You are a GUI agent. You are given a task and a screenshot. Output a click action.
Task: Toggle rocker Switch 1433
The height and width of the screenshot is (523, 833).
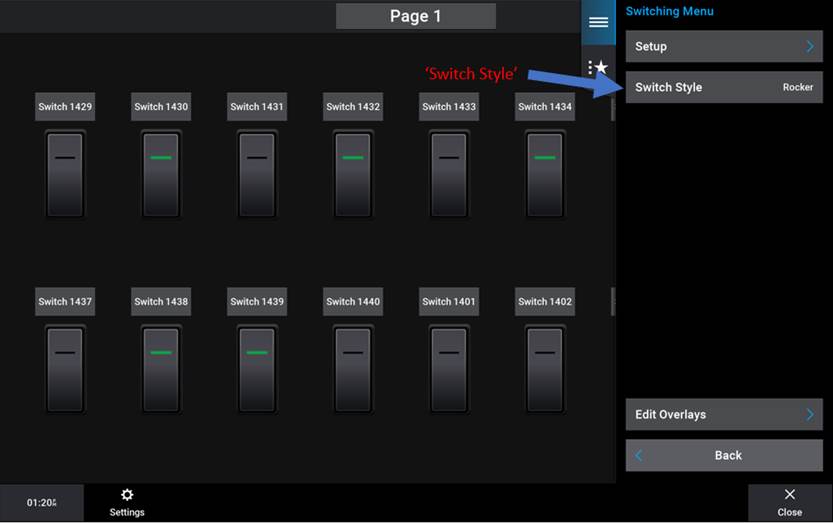click(x=449, y=175)
